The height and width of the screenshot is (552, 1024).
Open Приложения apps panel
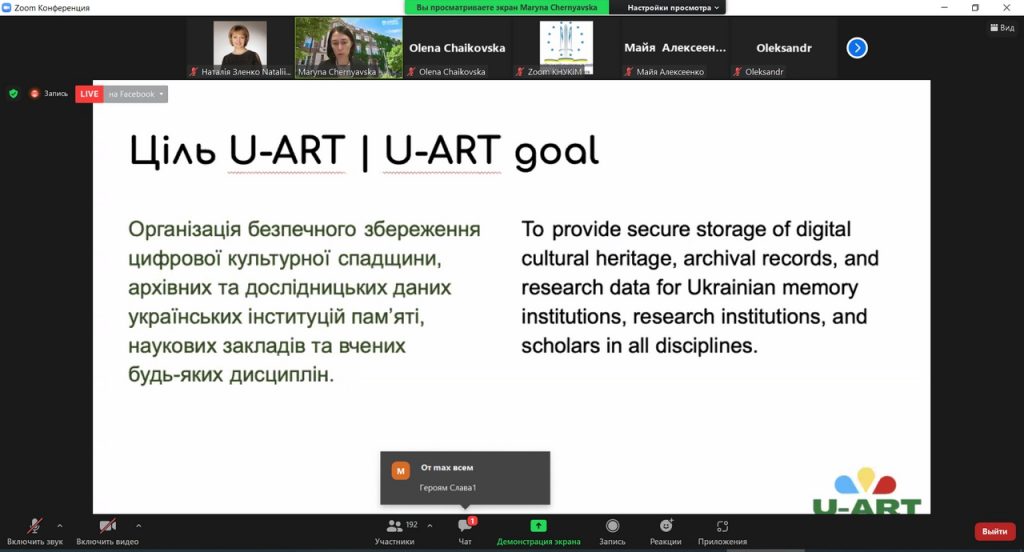(722, 532)
